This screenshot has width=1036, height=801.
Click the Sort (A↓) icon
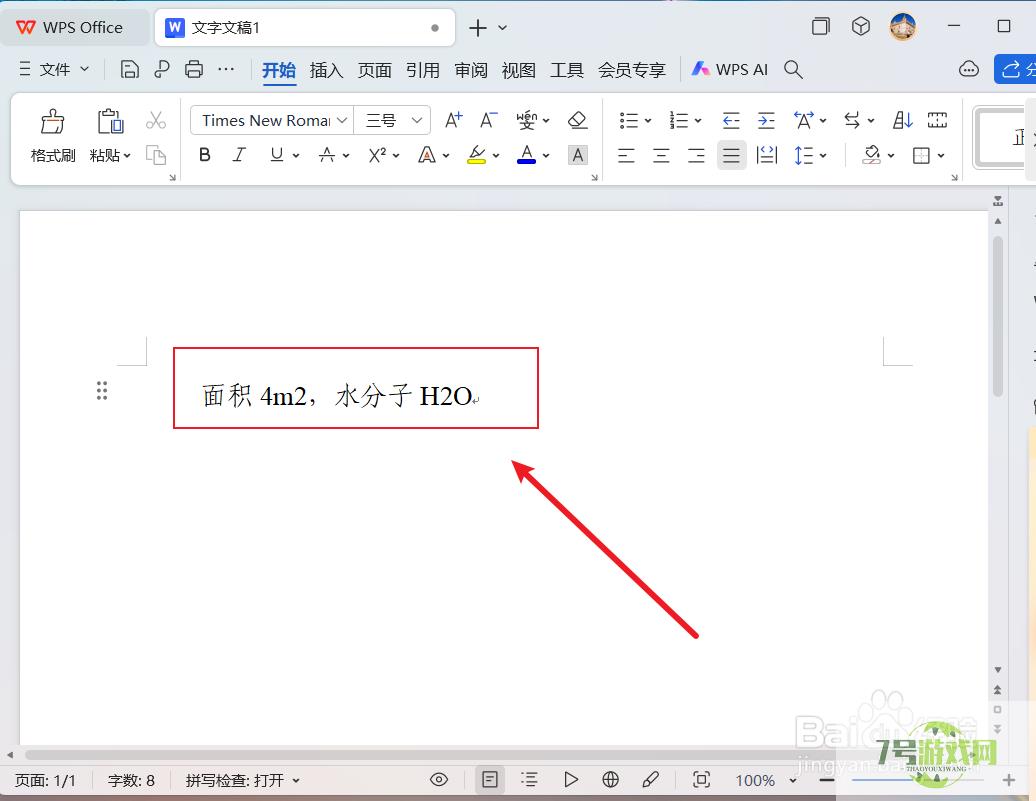(x=903, y=120)
